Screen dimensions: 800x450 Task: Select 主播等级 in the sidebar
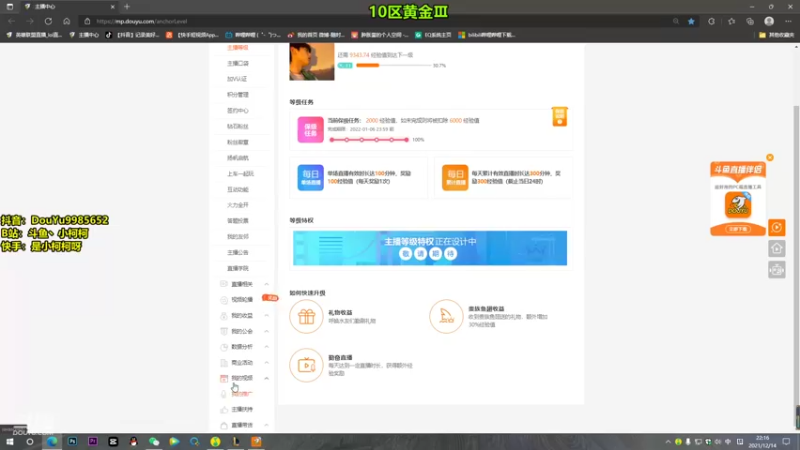pos(238,47)
